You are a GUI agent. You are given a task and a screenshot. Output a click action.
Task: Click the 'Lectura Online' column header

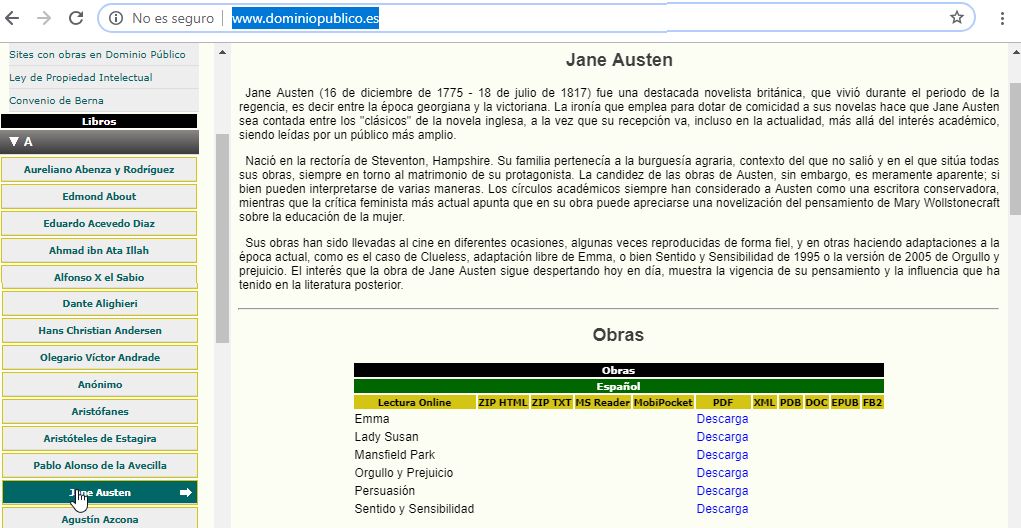414,402
